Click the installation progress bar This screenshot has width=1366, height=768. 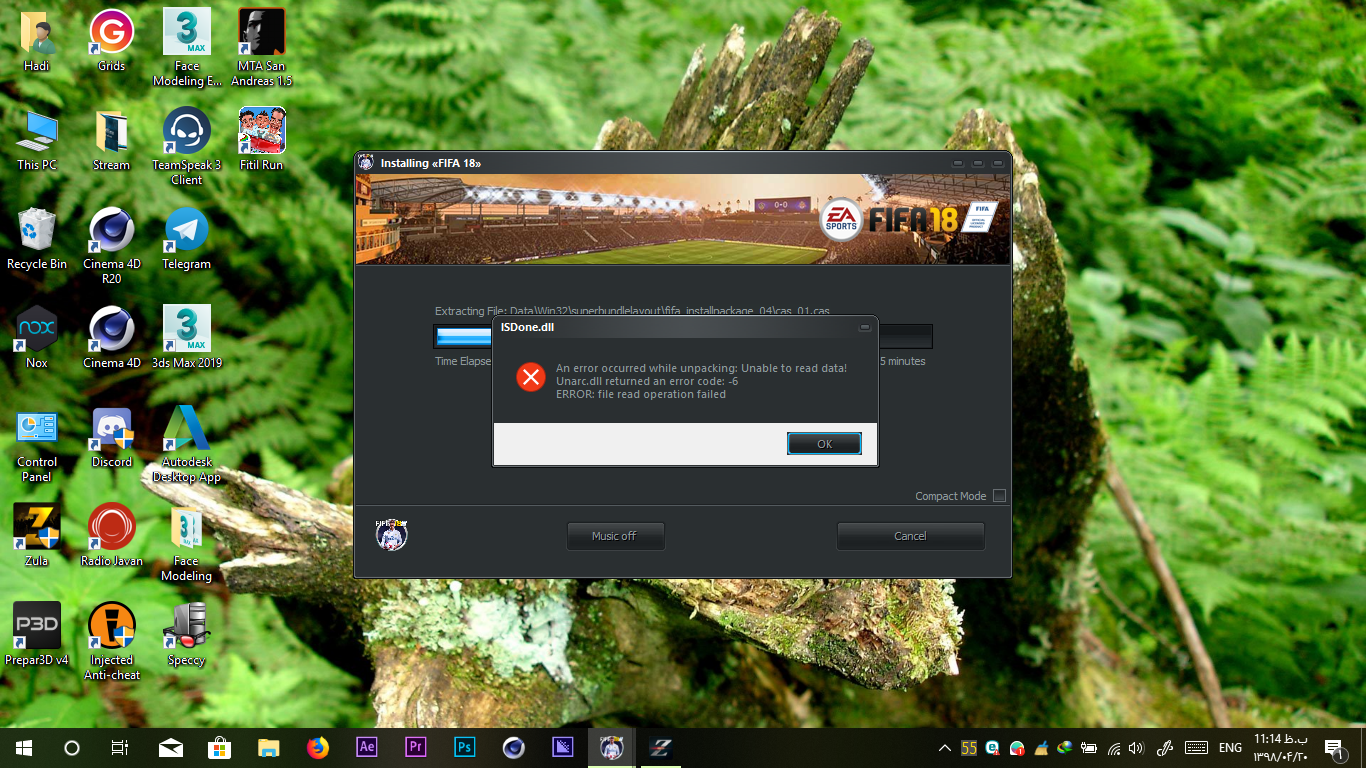(683, 336)
